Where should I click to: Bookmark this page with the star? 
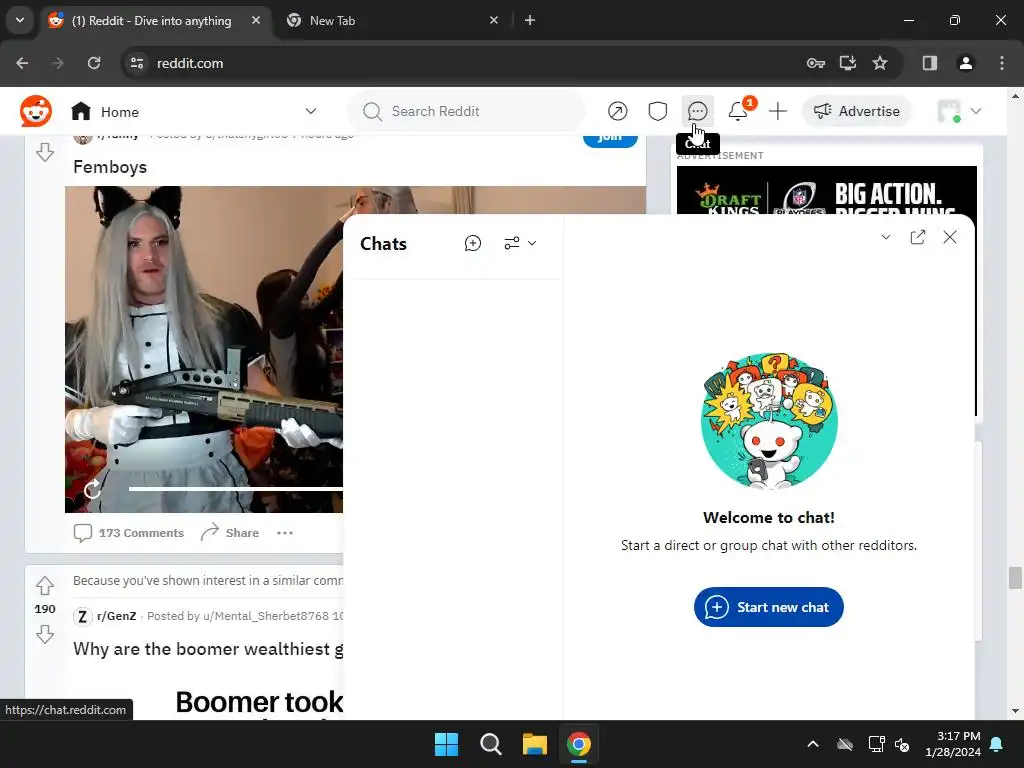coord(880,63)
